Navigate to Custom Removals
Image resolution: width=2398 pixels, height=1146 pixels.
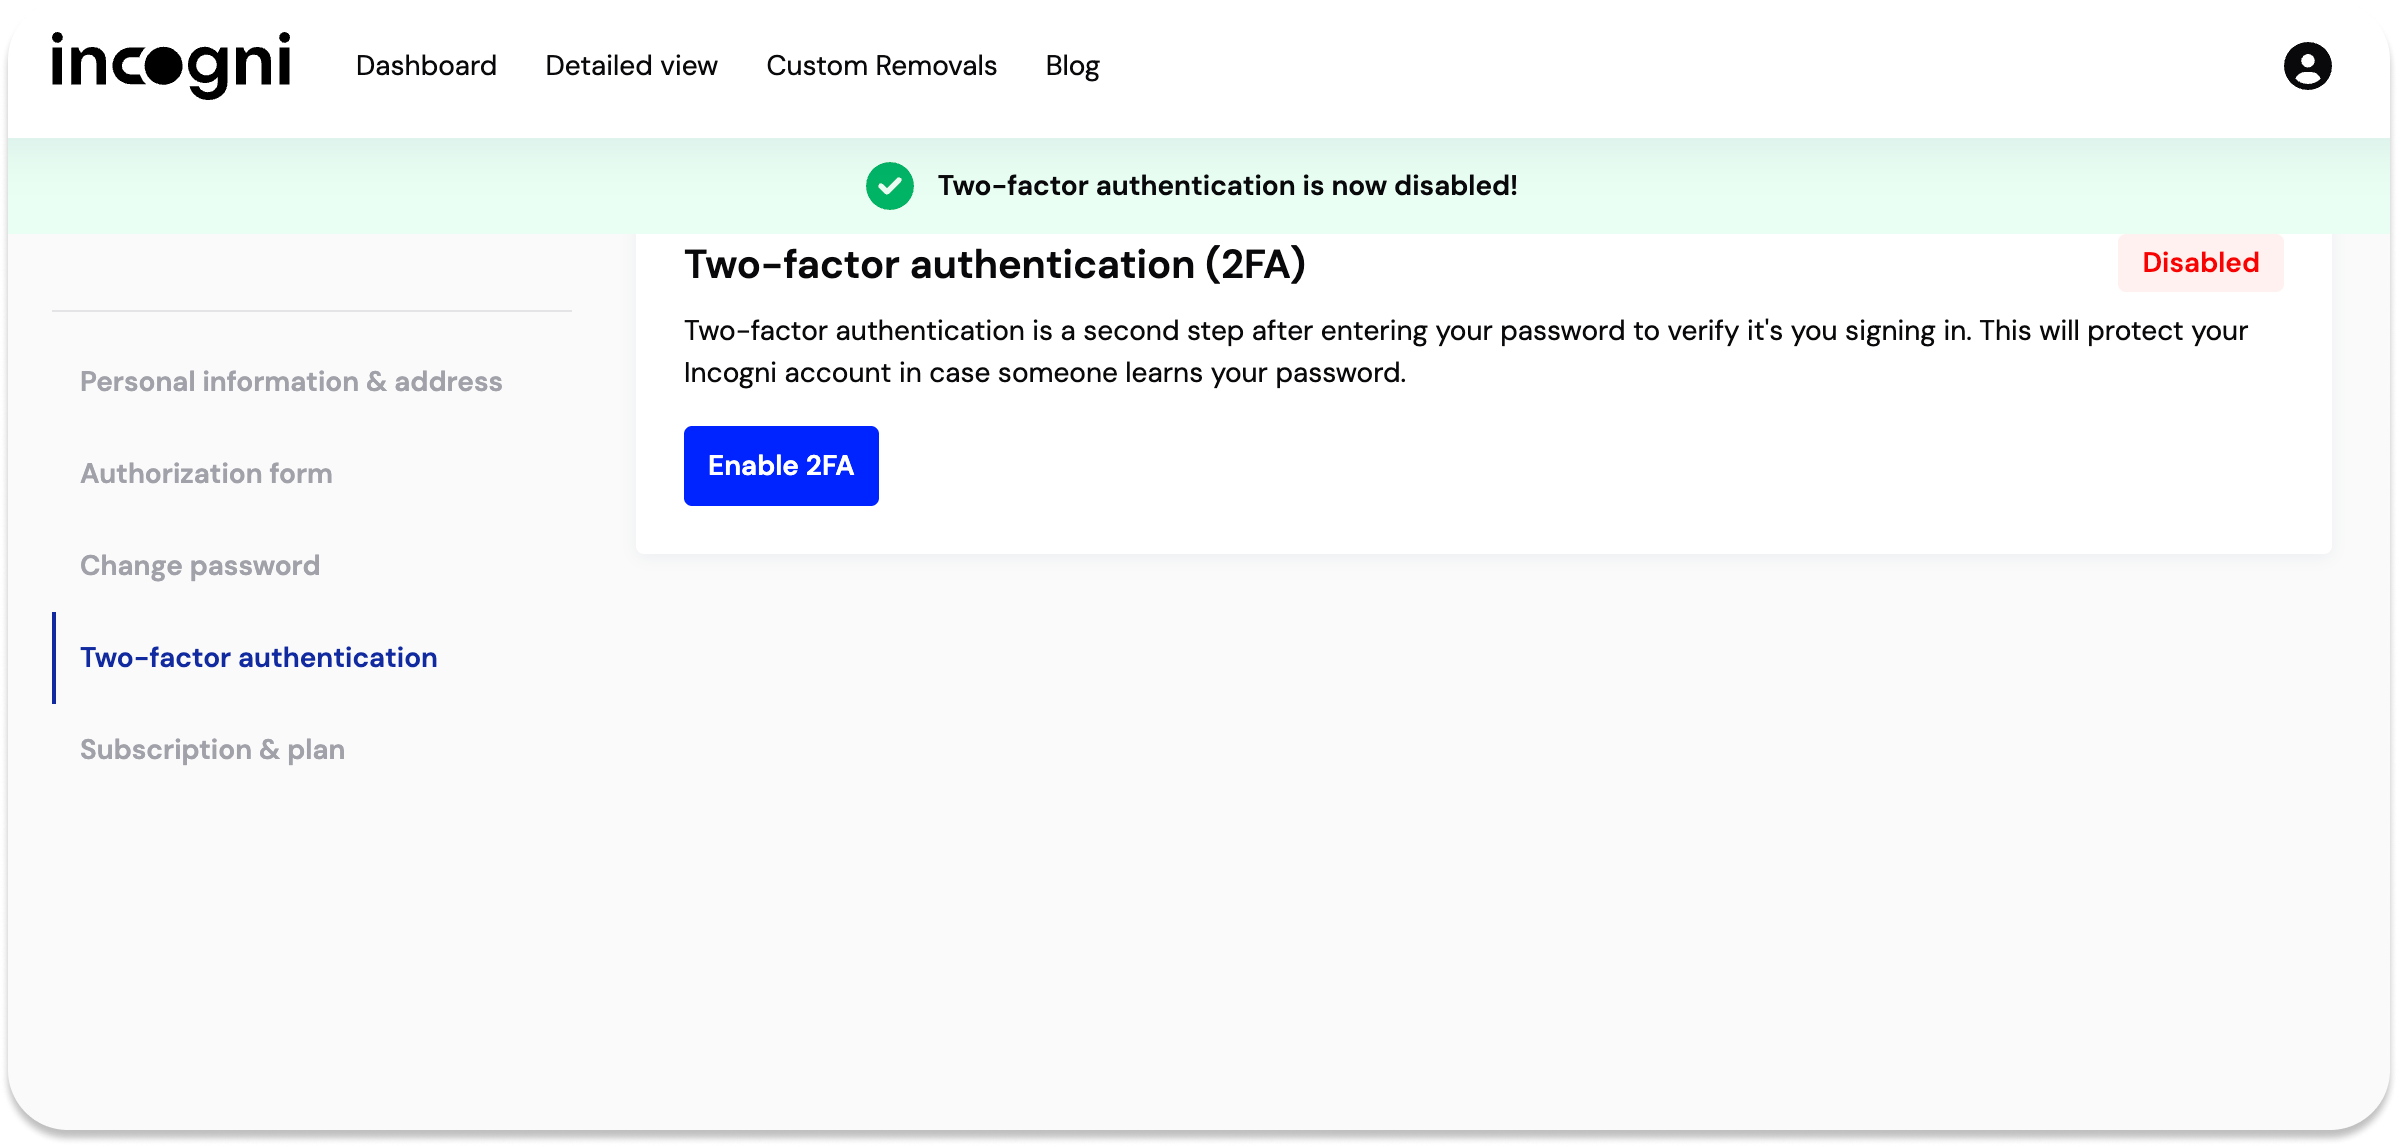pos(881,66)
